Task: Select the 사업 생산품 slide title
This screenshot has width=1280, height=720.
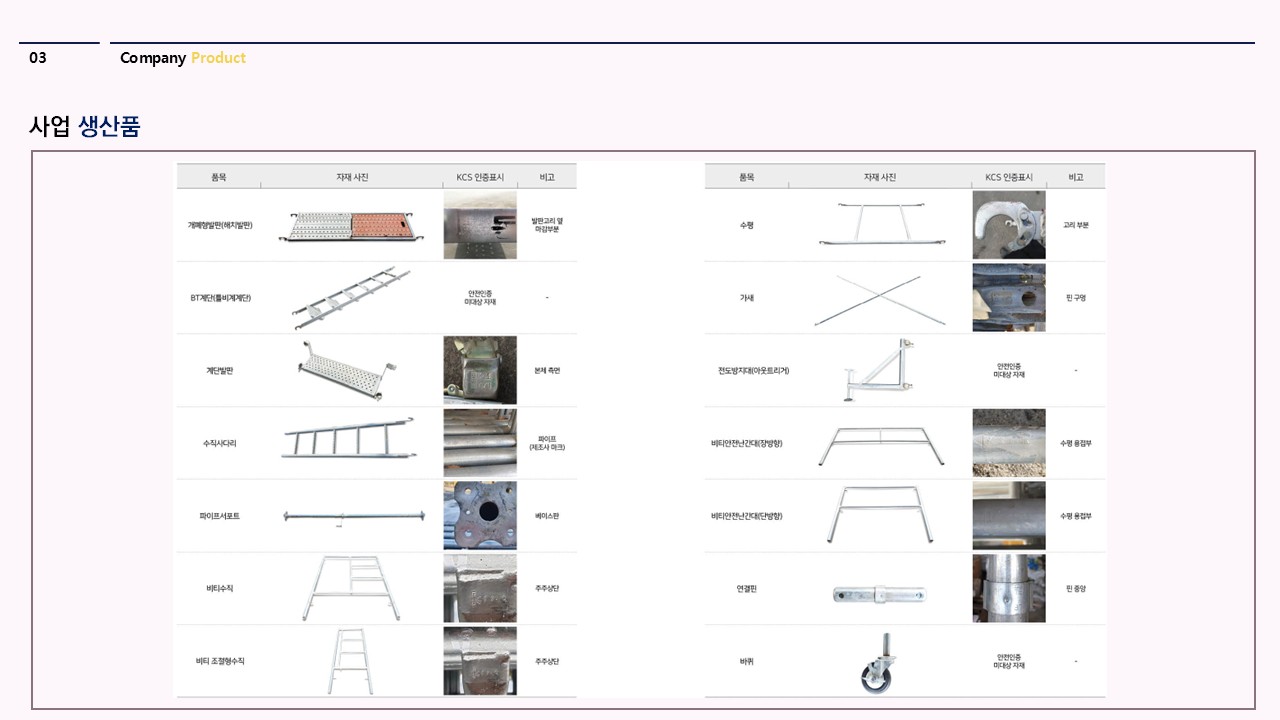Action: [x=85, y=126]
